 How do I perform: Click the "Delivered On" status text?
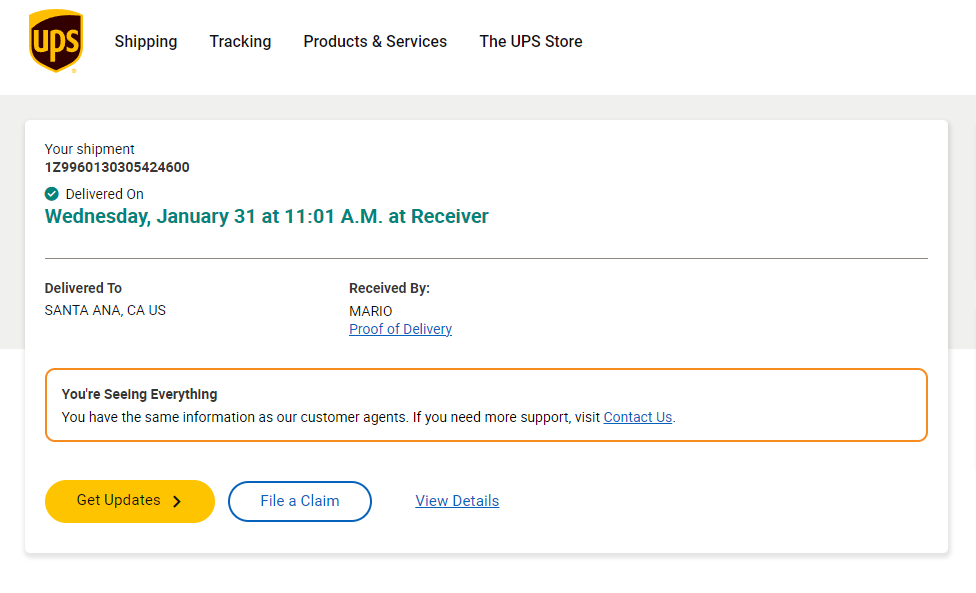105,194
